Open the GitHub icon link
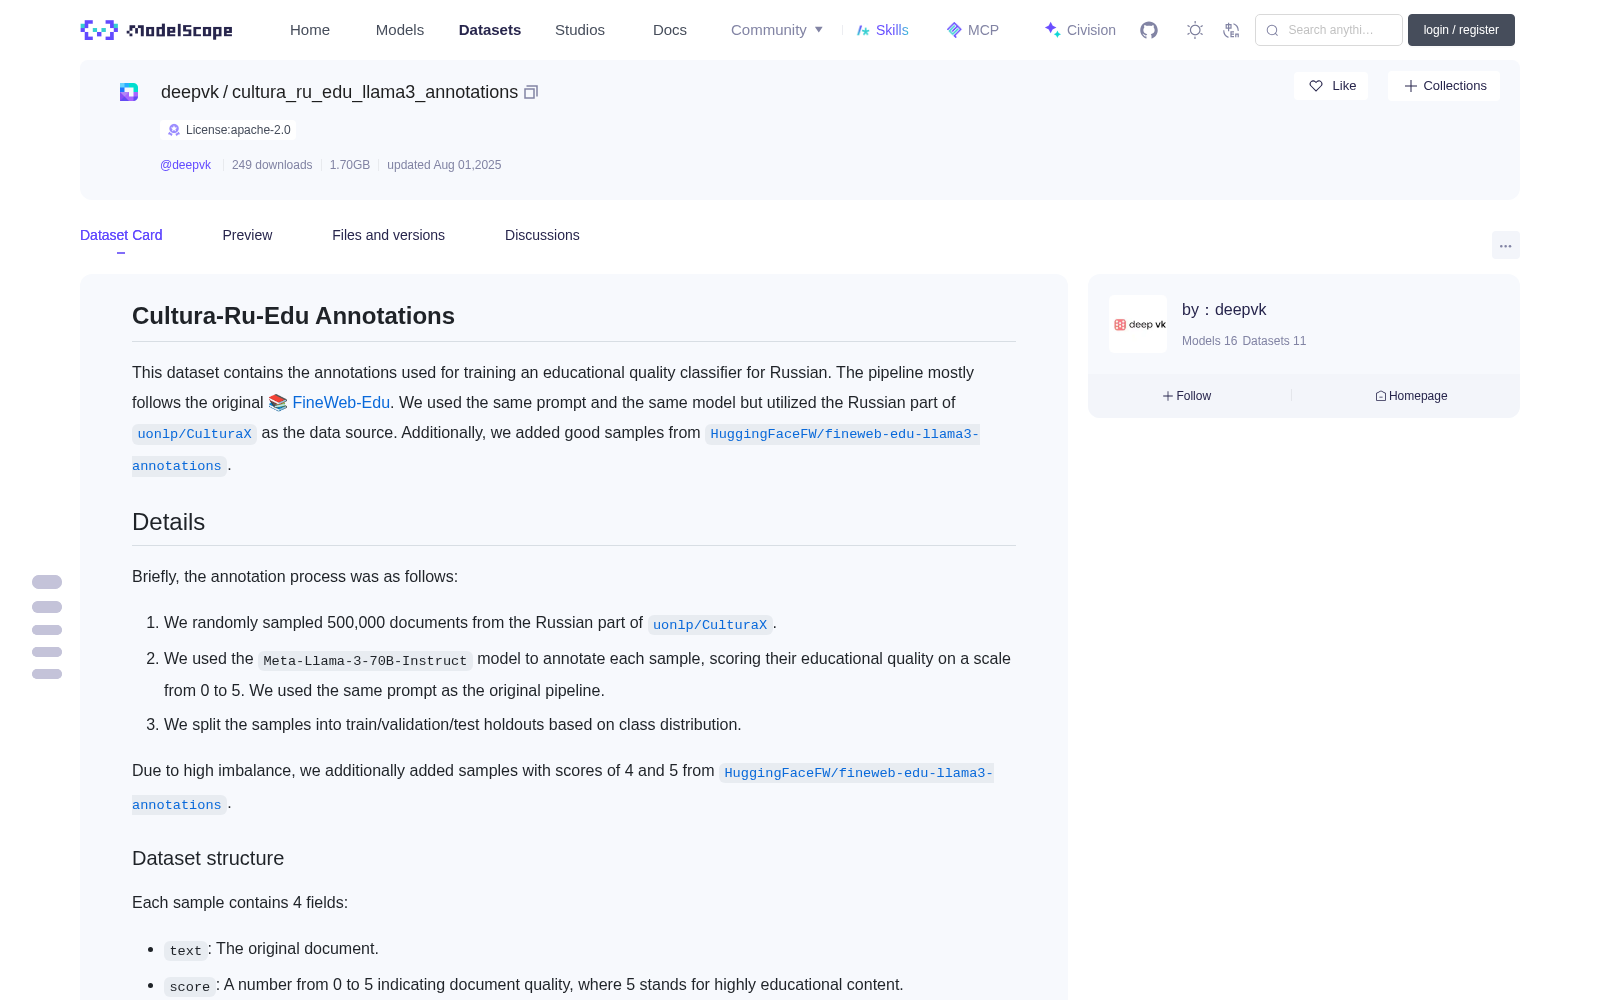Image resolution: width=1600 pixels, height=1000 pixels. 1149,30
